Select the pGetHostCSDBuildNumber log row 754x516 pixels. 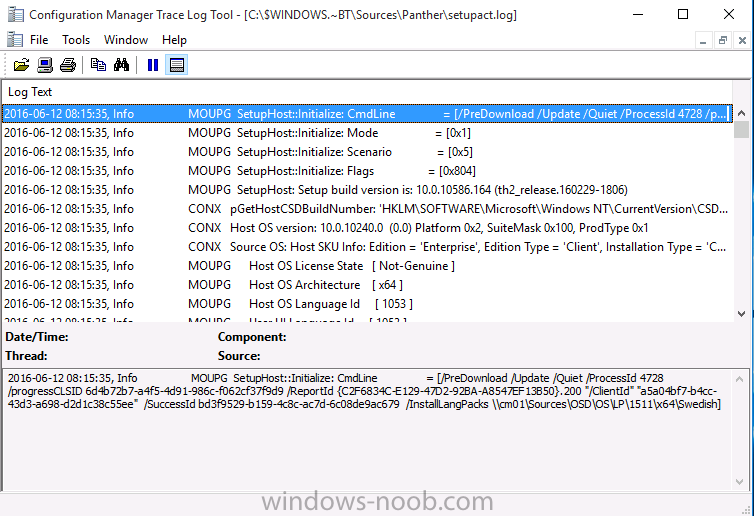(x=367, y=209)
